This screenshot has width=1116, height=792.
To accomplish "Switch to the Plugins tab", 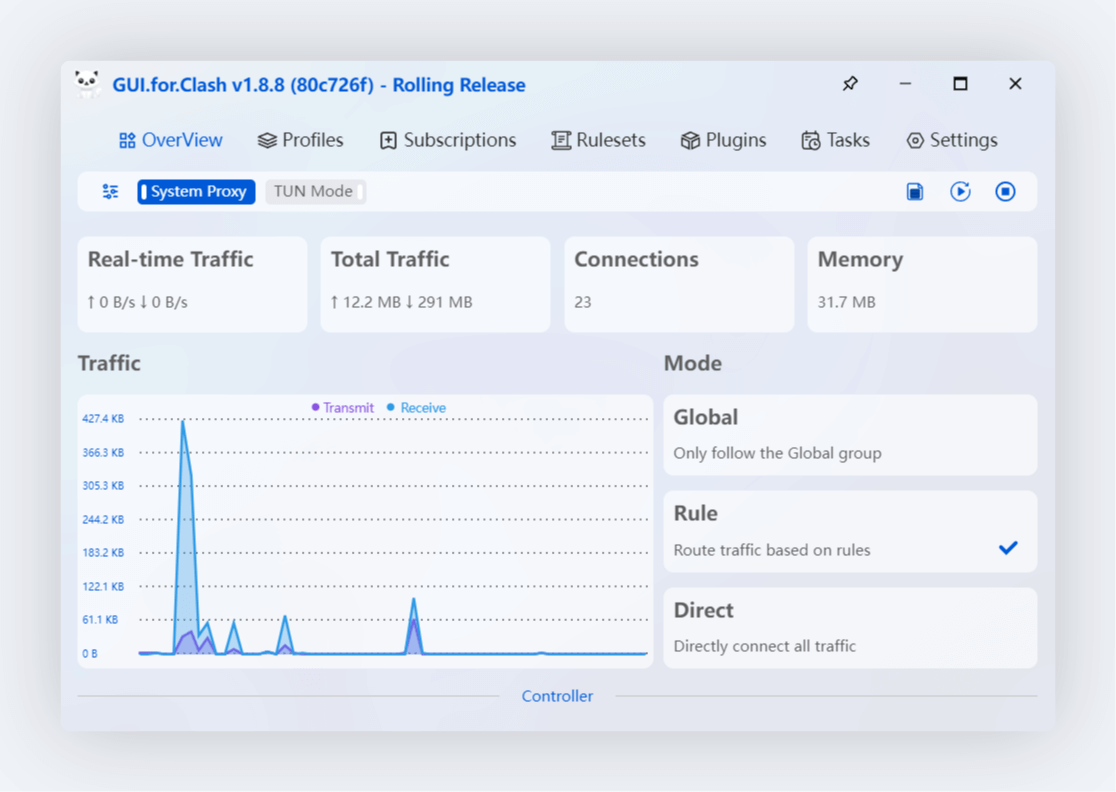I will click(723, 140).
